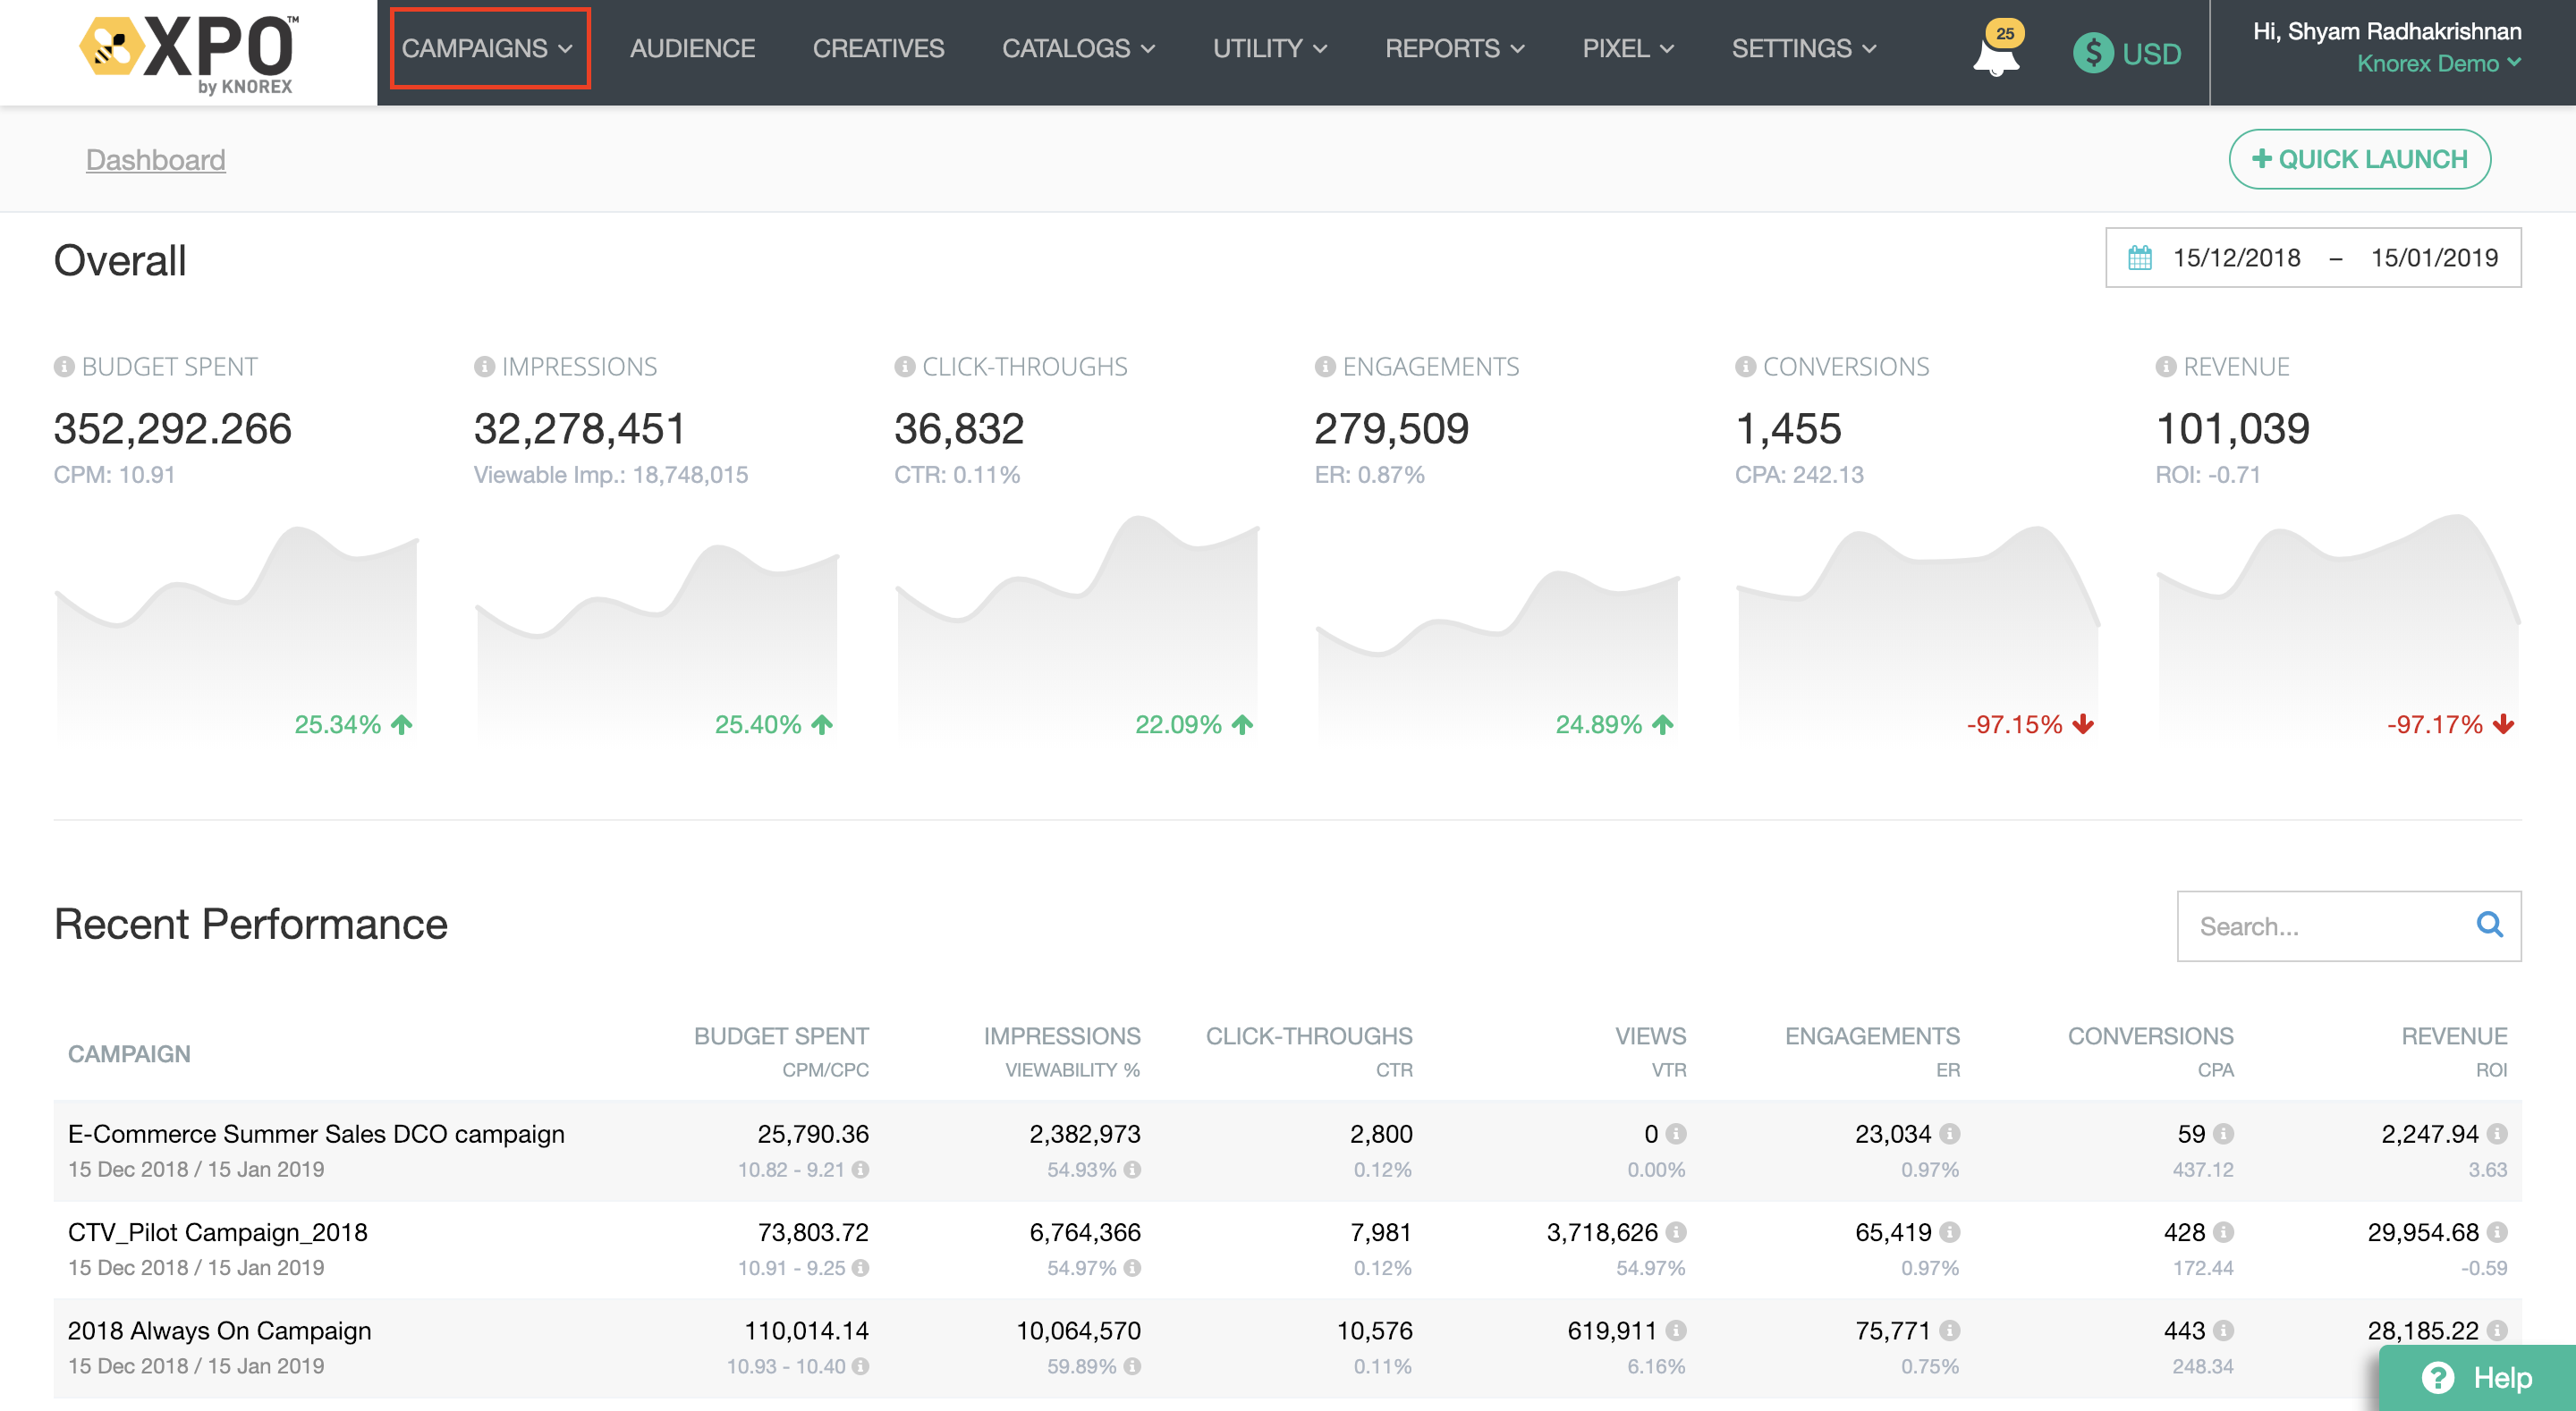
Task: Click the calendar icon in the date range
Action: (x=2139, y=258)
